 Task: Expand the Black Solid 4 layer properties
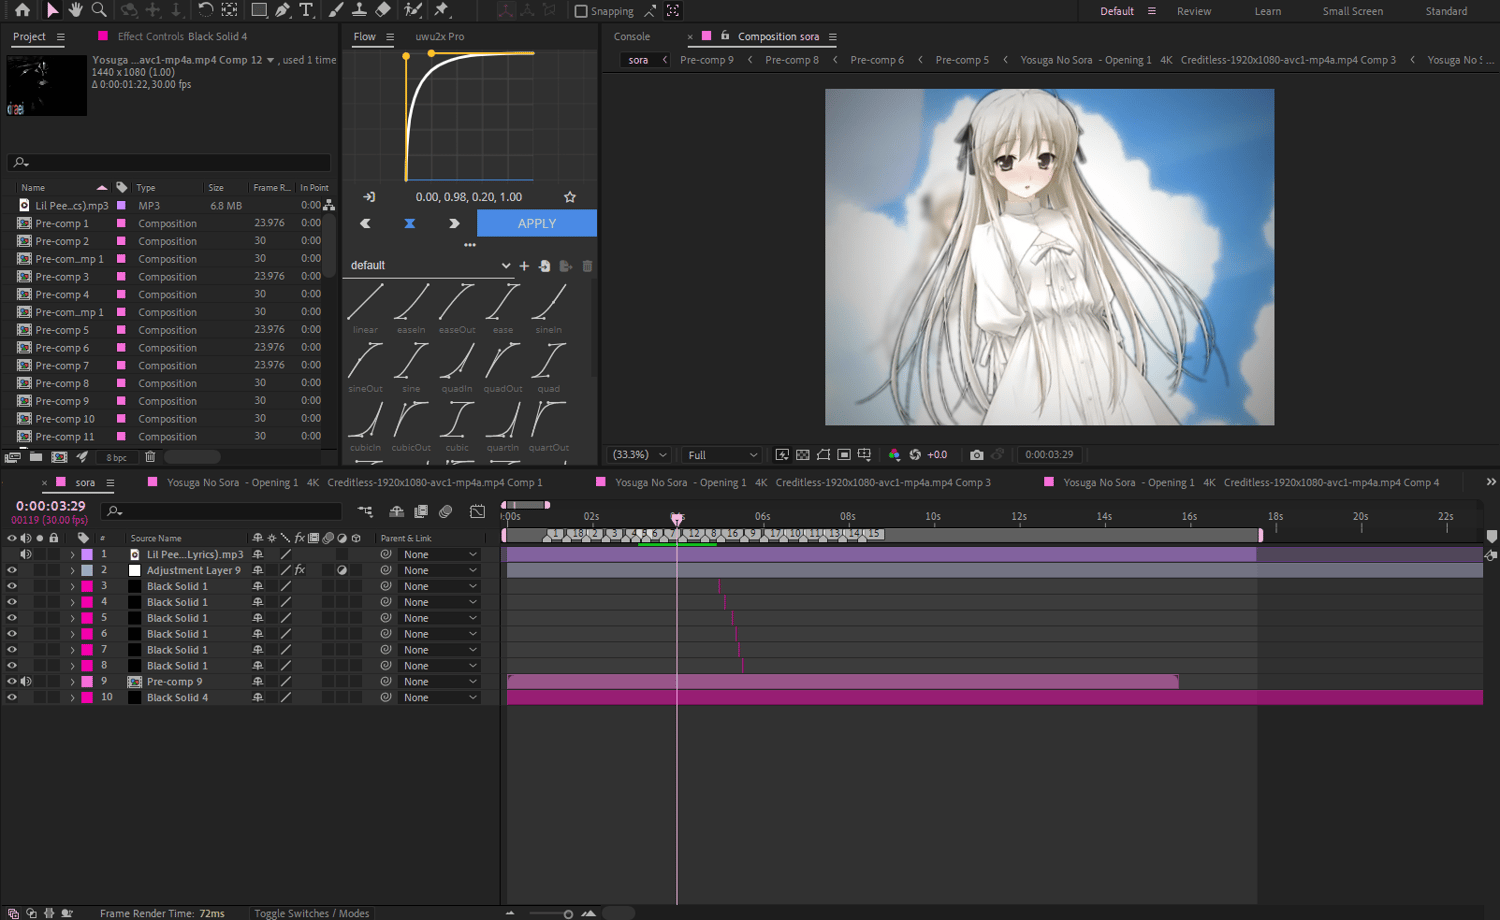(x=72, y=698)
